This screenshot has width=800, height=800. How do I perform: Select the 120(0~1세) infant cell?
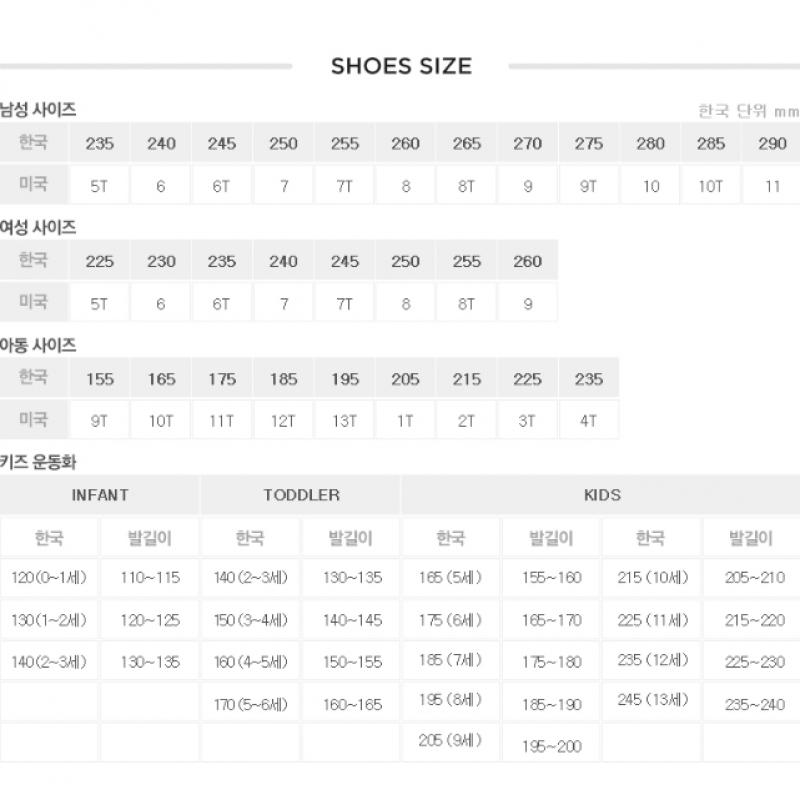[x=50, y=578]
